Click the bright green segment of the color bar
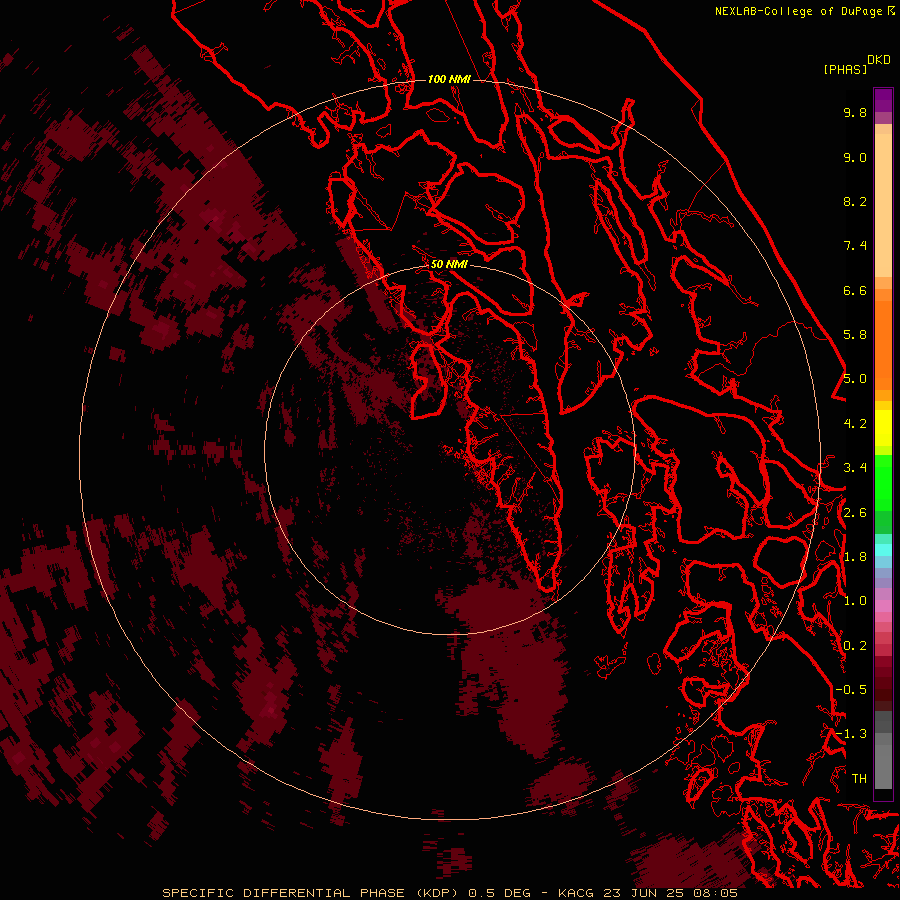The image size is (900, 900). (883, 482)
